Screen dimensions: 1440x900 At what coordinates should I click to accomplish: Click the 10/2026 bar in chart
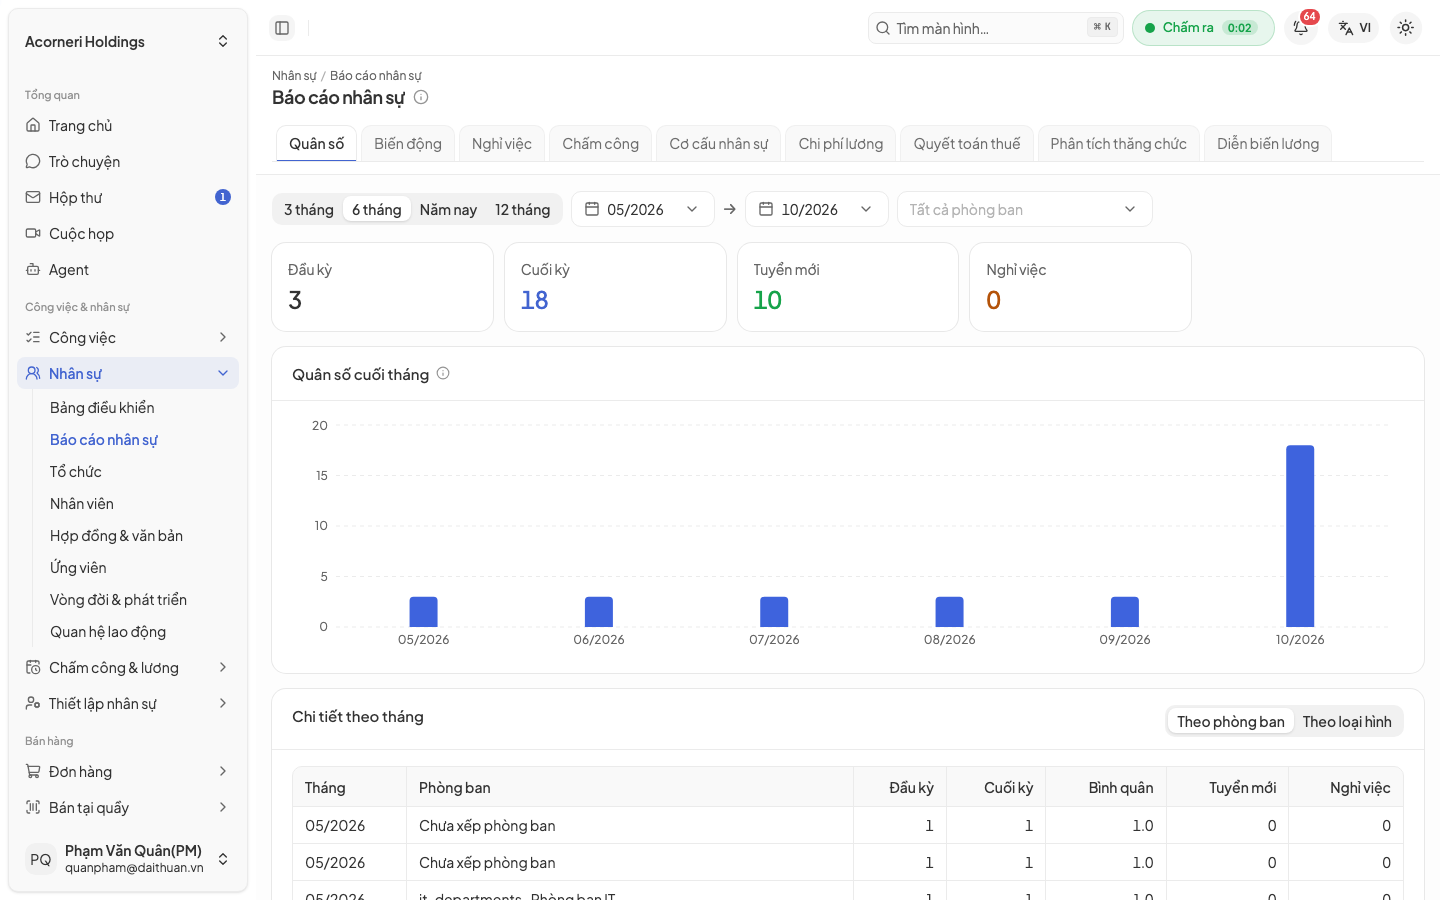point(1300,536)
